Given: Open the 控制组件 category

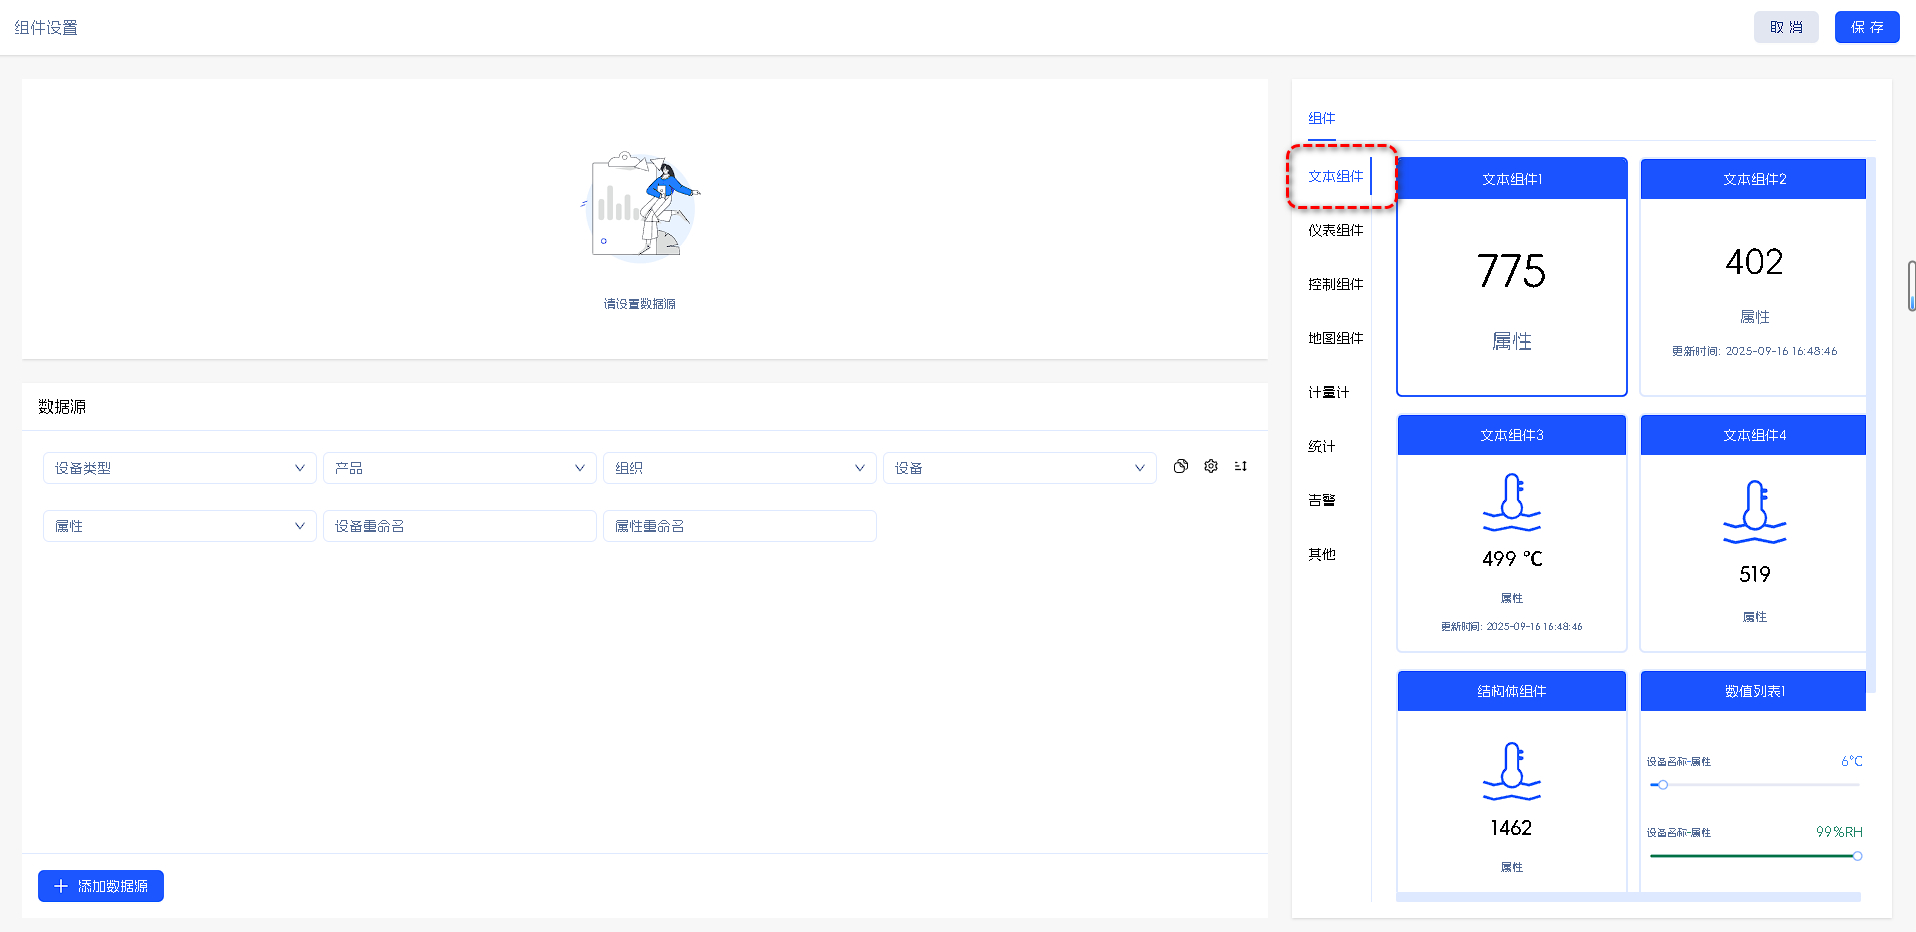Looking at the screenshot, I should (1335, 284).
